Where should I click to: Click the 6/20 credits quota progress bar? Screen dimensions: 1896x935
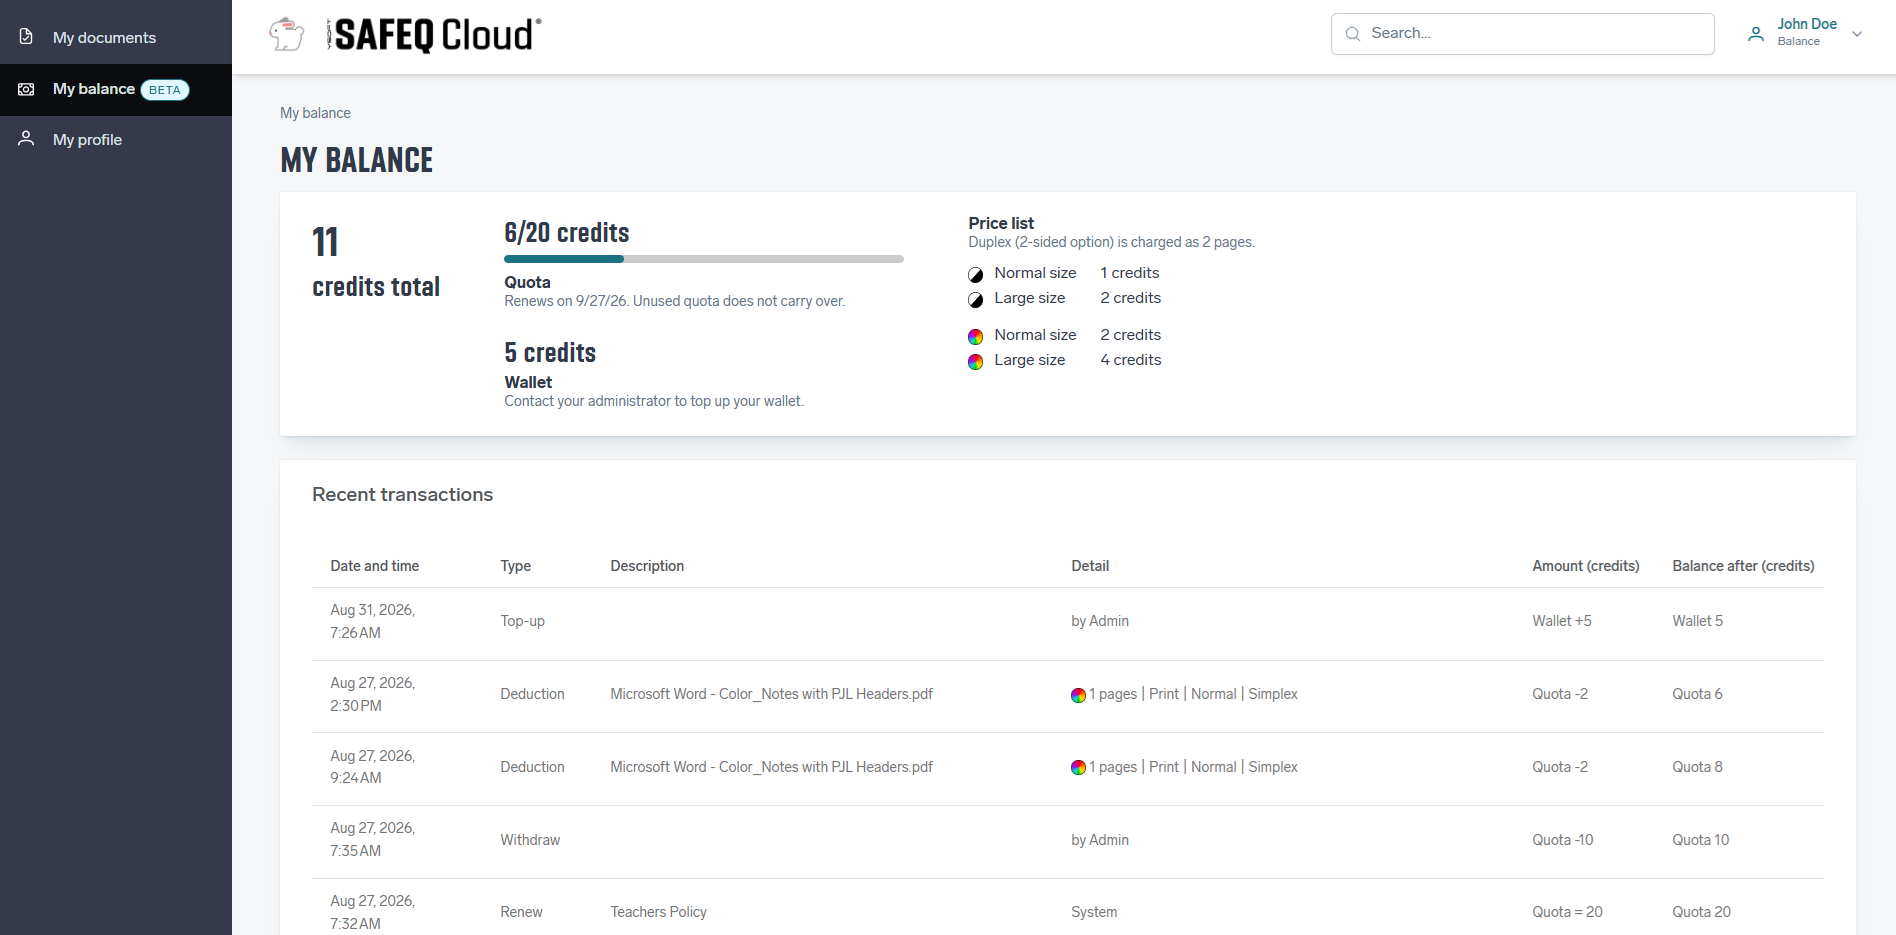coord(704,259)
